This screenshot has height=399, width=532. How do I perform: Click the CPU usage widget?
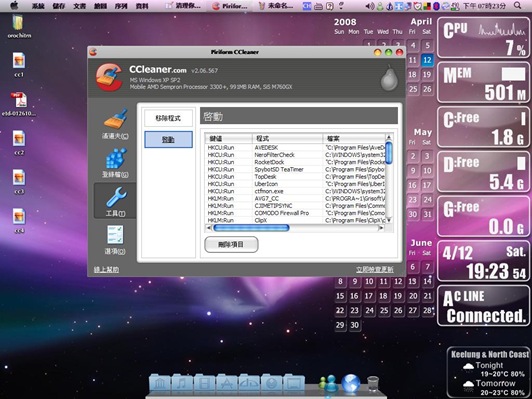coord(483,38)
